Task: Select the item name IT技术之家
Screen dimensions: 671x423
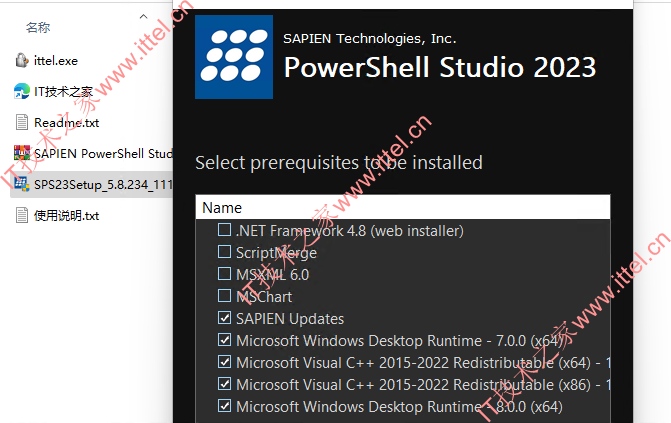Action: 63,92
